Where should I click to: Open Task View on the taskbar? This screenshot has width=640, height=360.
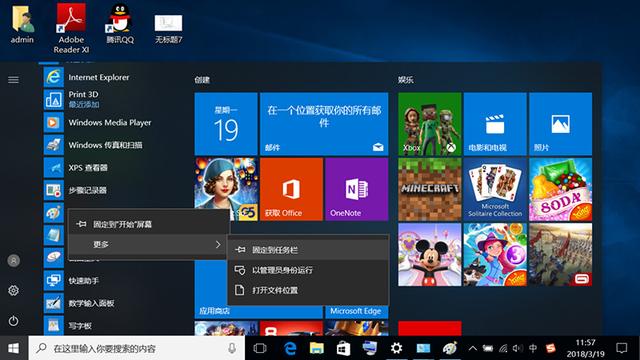[260, 348]
